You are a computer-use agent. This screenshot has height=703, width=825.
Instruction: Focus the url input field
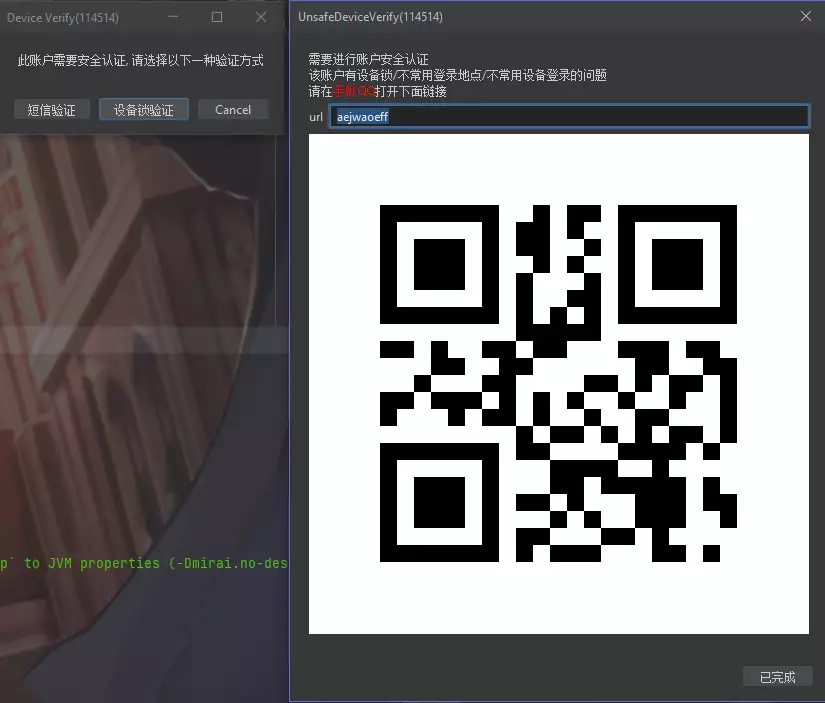tap(569, 116)
